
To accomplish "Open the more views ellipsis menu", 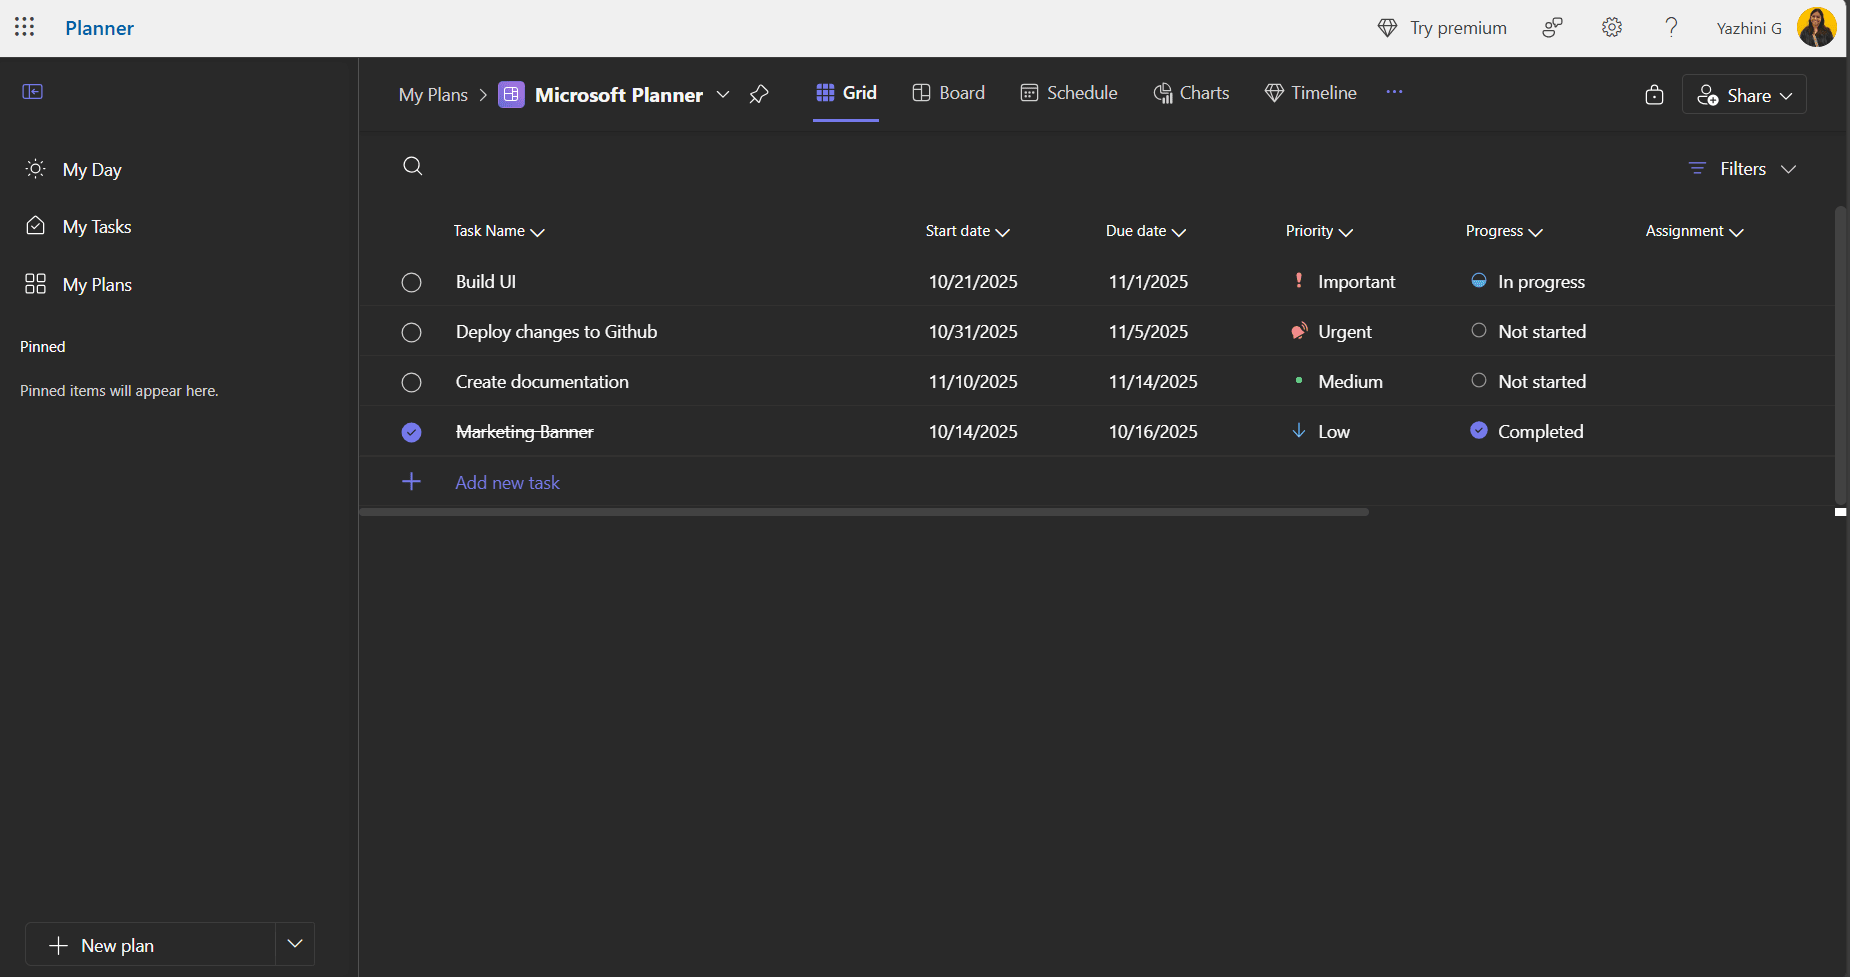I will (1394, 92).
